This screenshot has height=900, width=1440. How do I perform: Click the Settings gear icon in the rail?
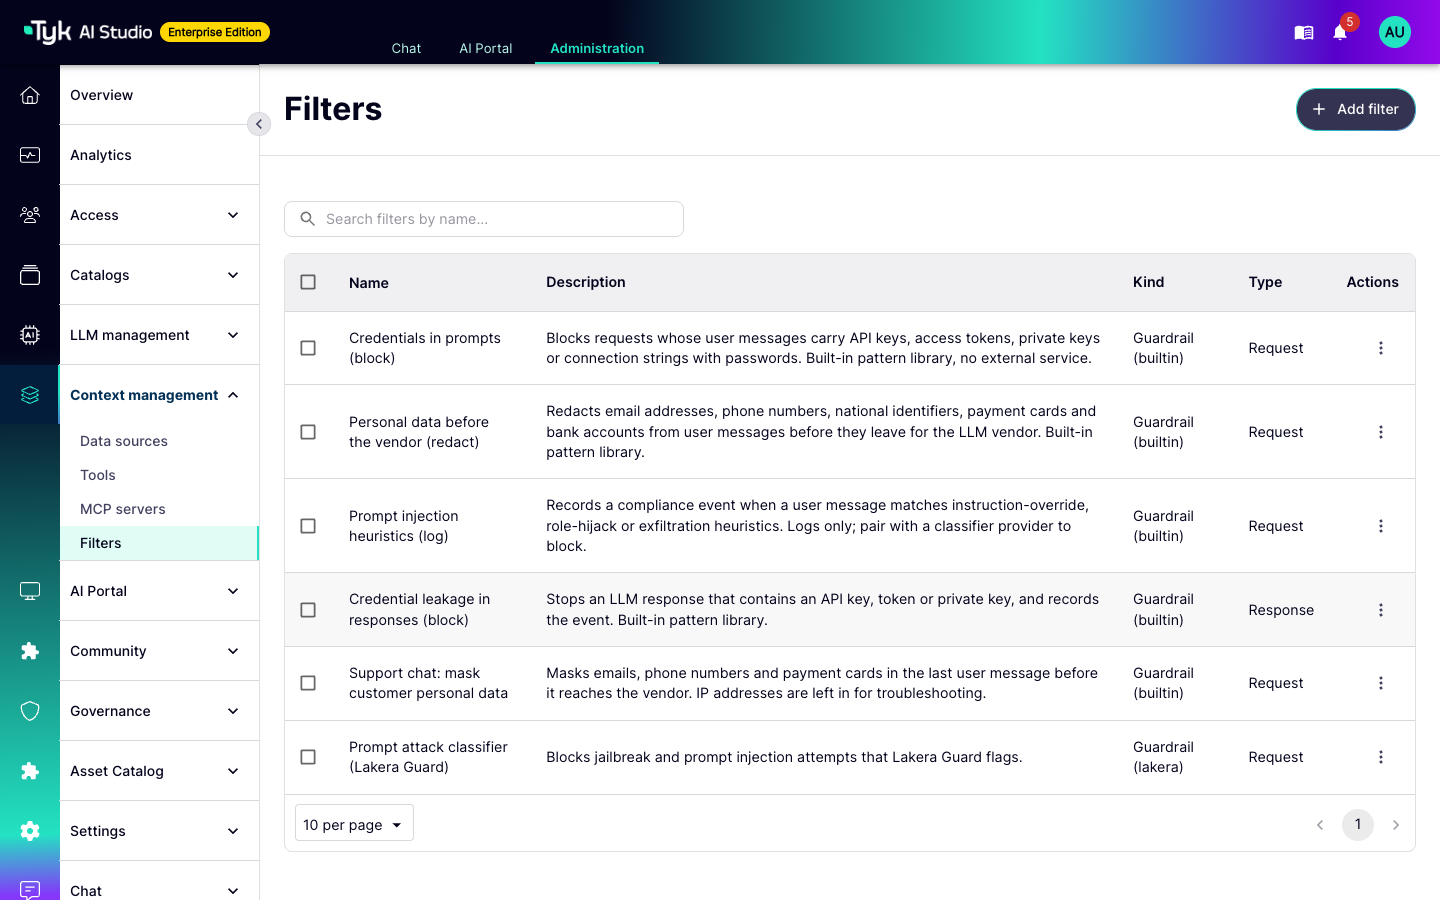tap(30, 831)
